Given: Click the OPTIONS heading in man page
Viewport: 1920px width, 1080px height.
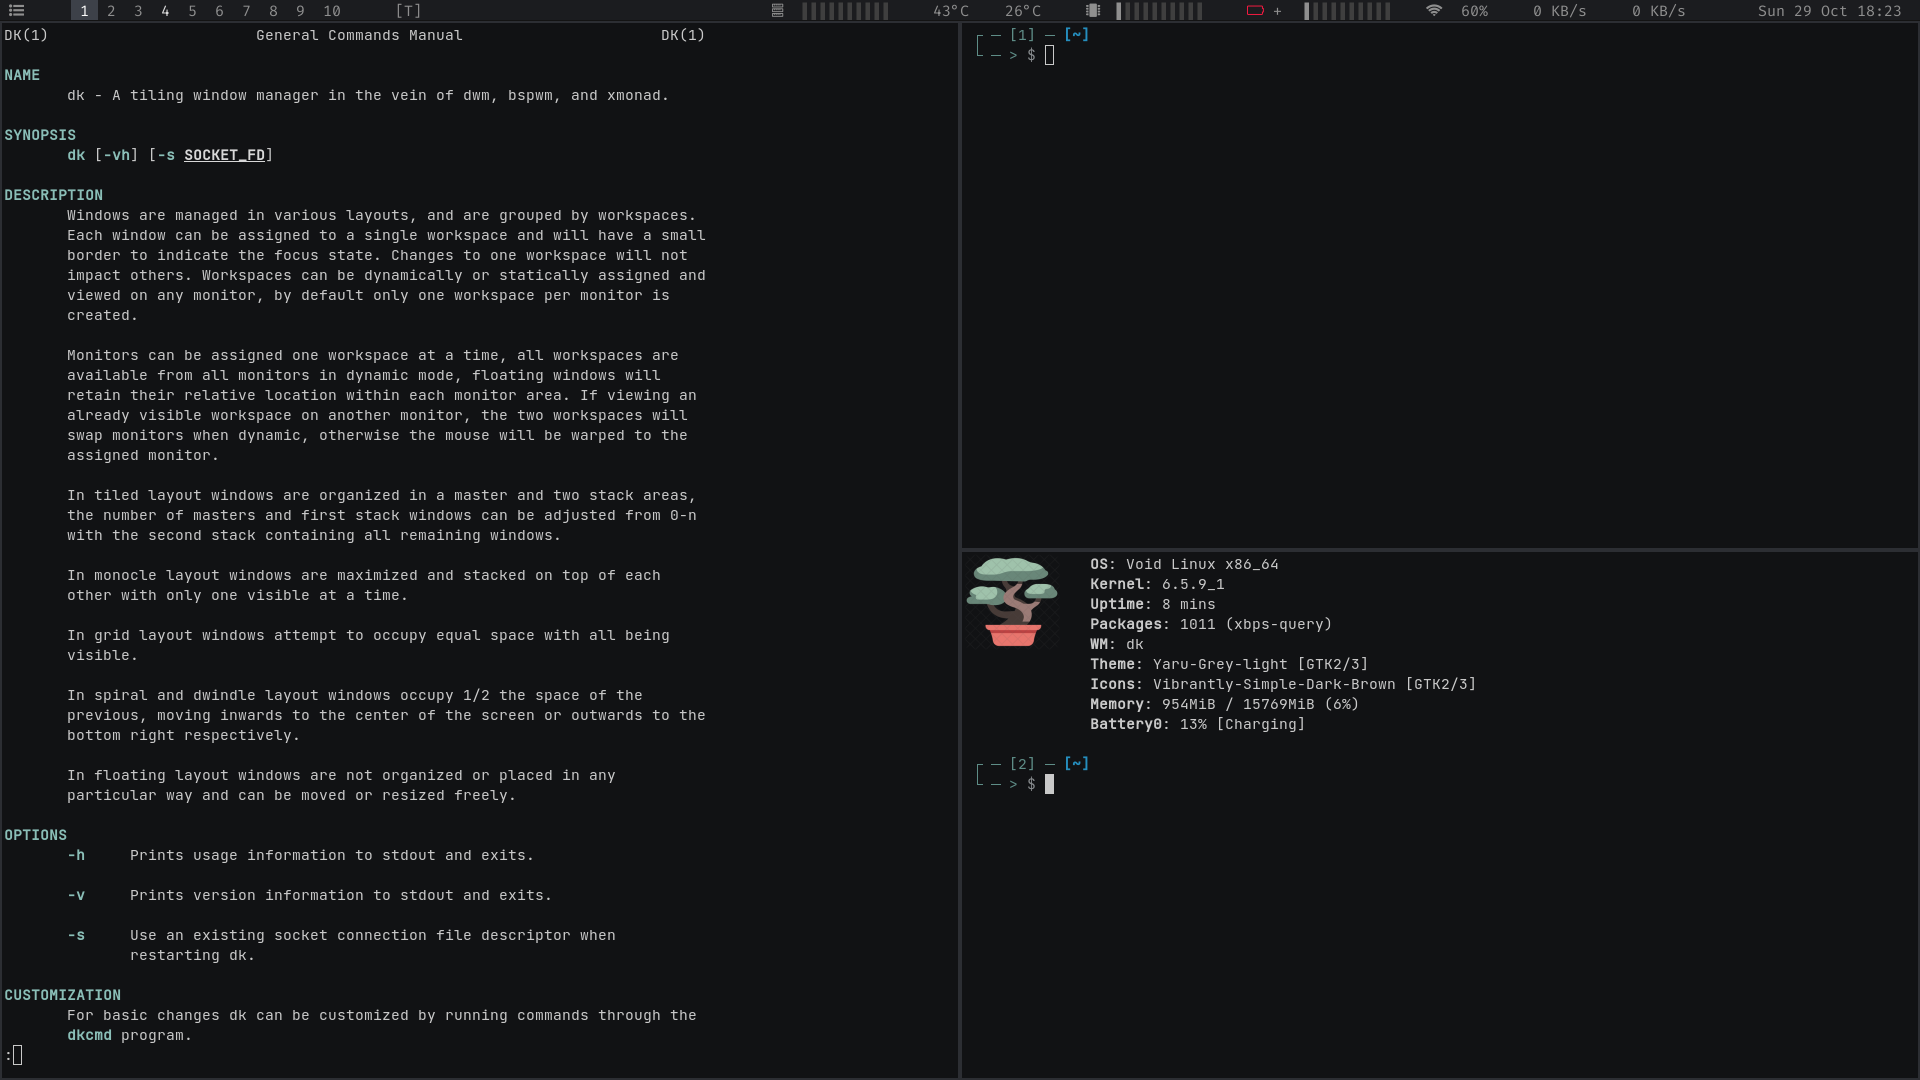Looking at the screenshot, I should (35, 835).
